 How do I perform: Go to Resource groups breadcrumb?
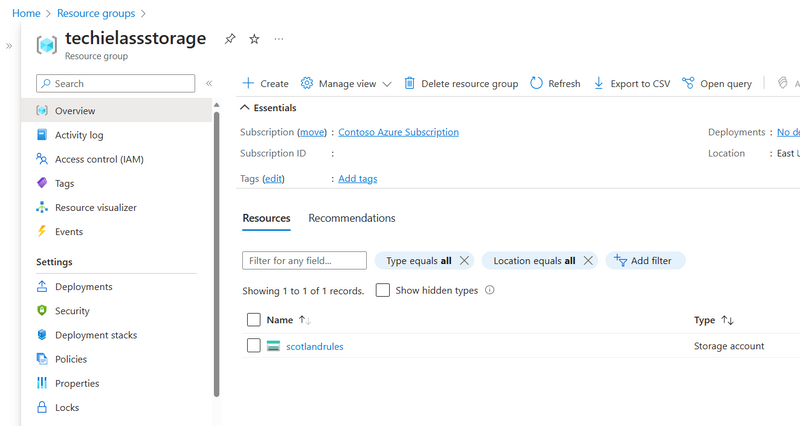pos(96,13)
